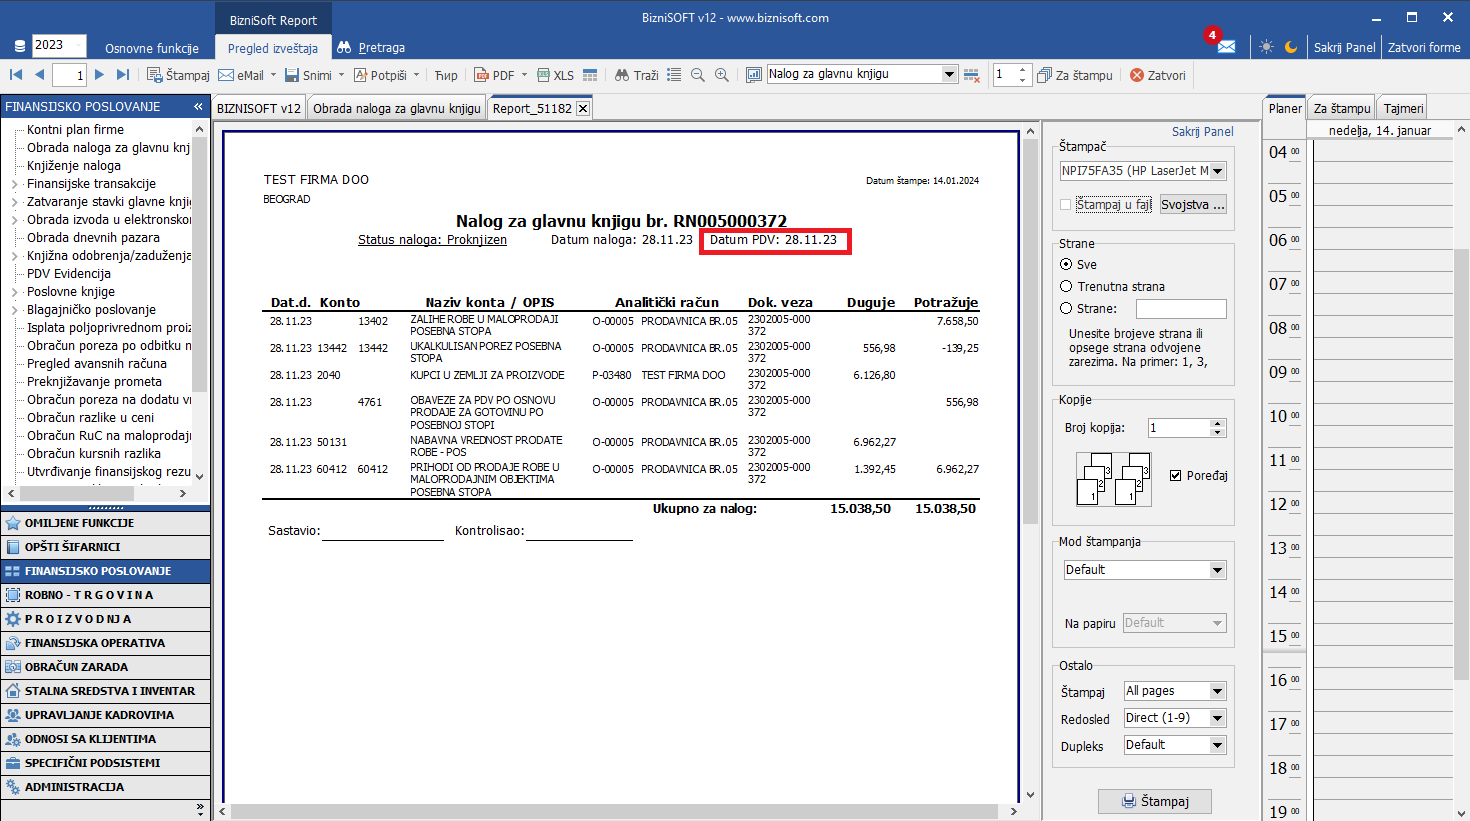
Task: Switch to Obrada naloga za glavnu knjigu tab
Action: 396,109
